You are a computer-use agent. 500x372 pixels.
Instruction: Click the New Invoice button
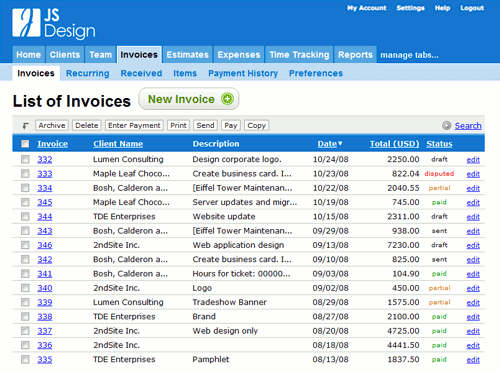[189, 99]
